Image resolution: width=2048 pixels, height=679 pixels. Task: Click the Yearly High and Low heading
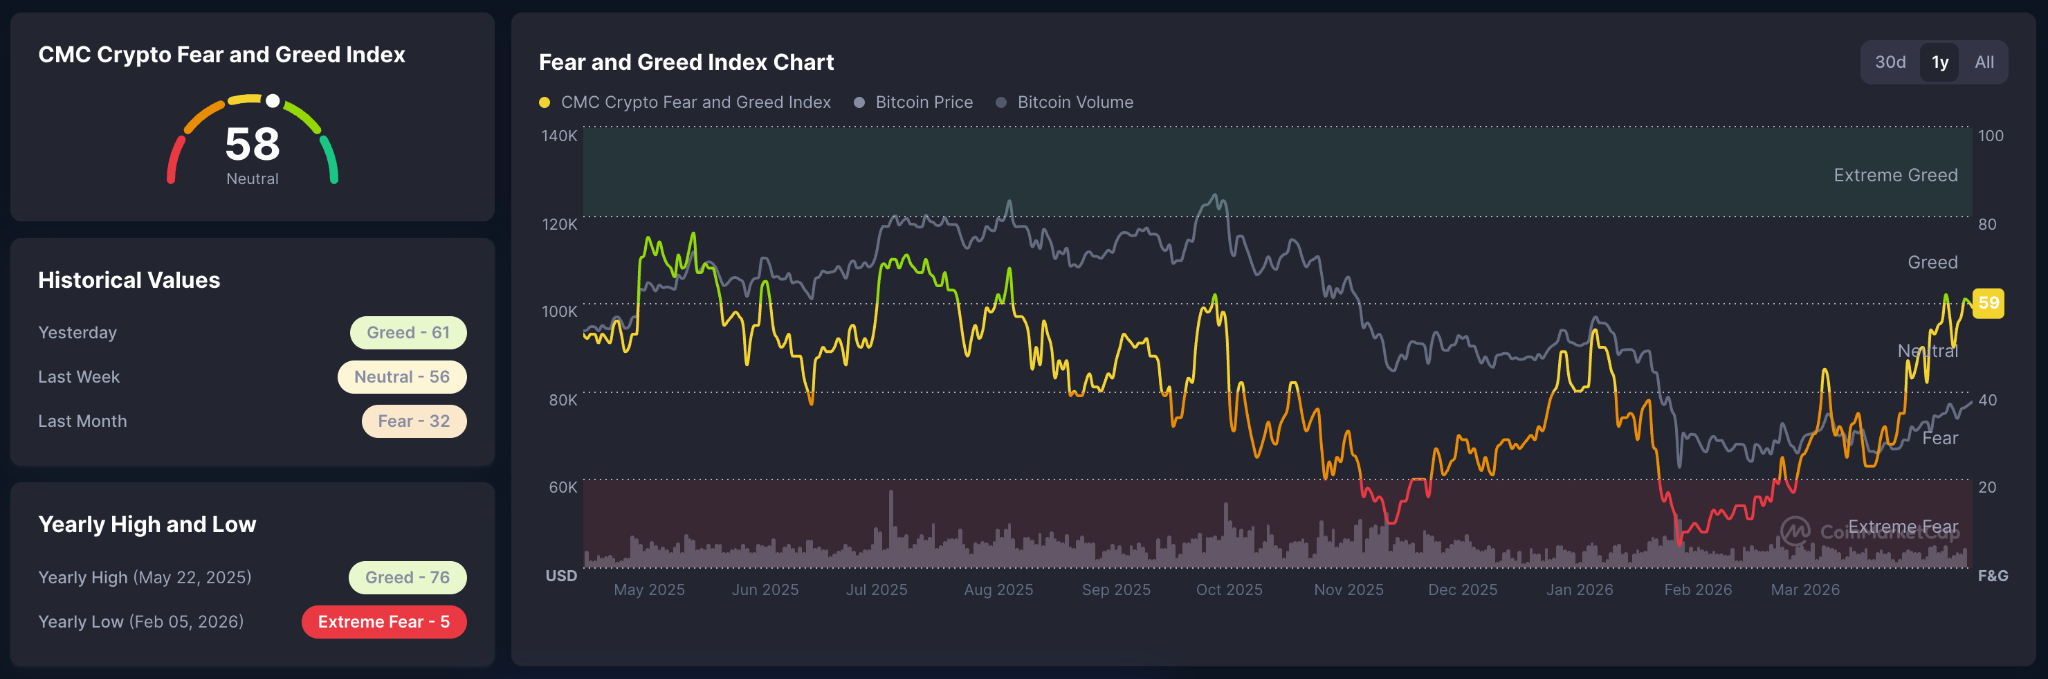[x=147, y=524]
